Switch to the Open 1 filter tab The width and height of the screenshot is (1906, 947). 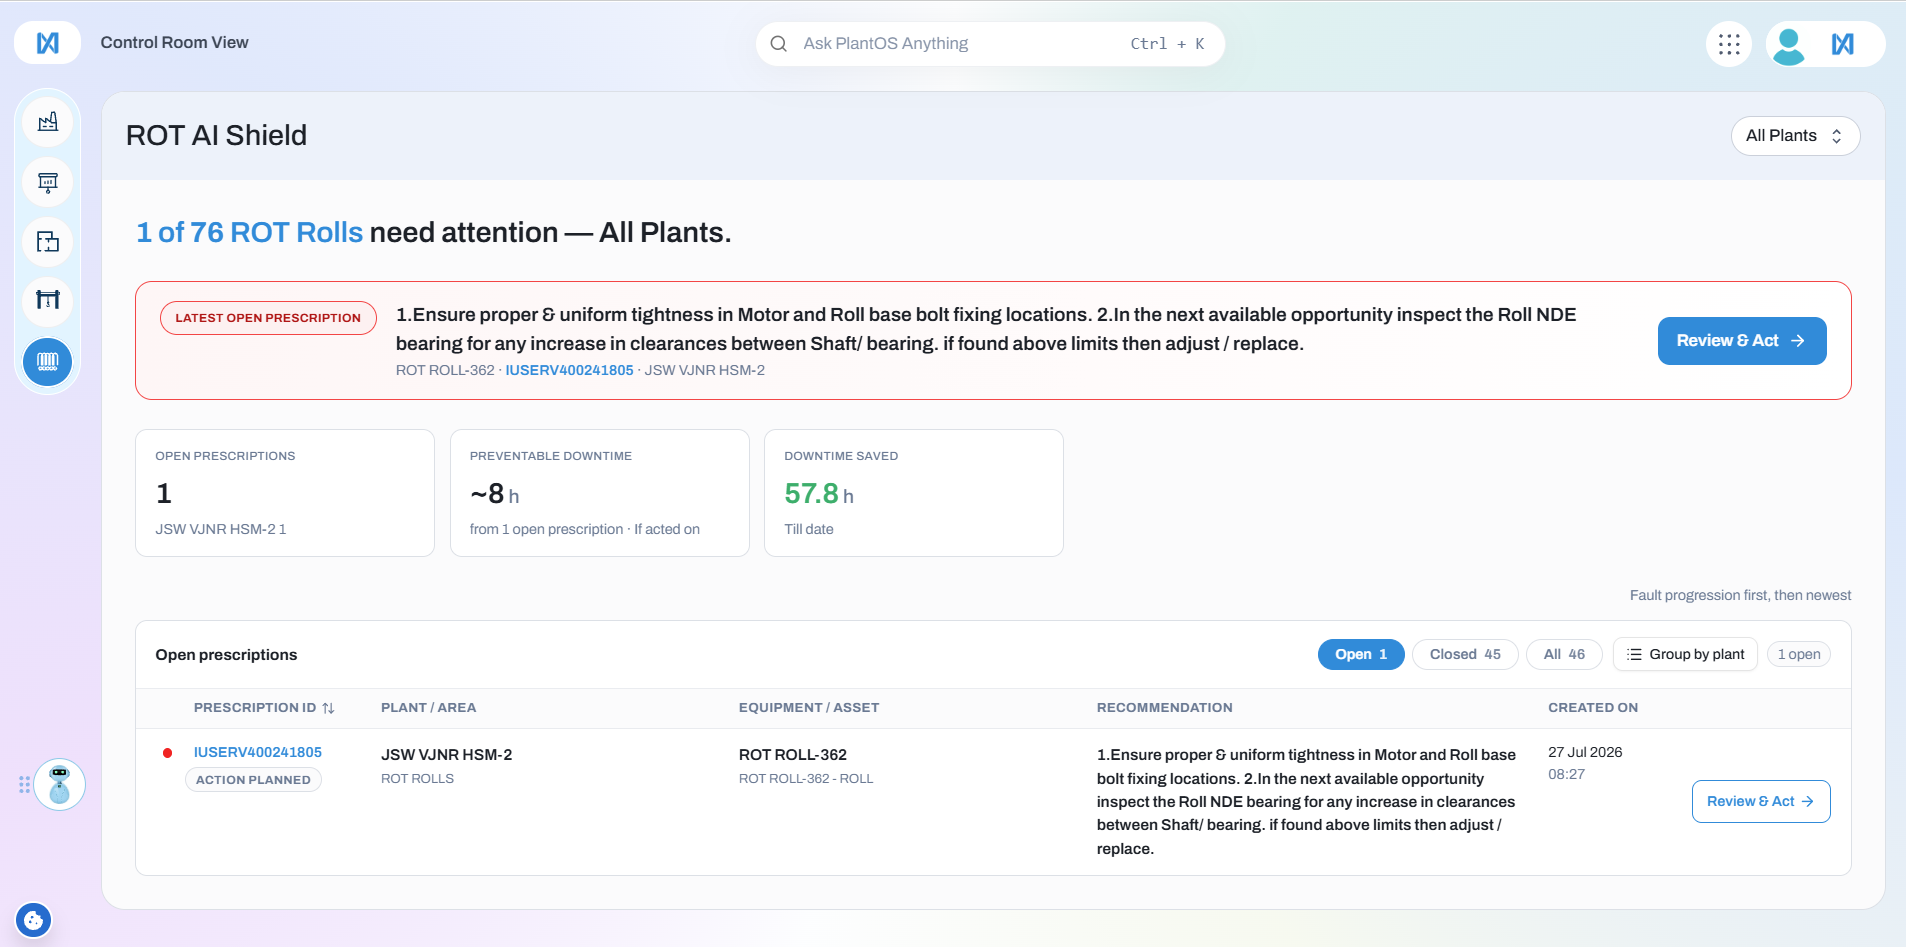click(1361, 654)
